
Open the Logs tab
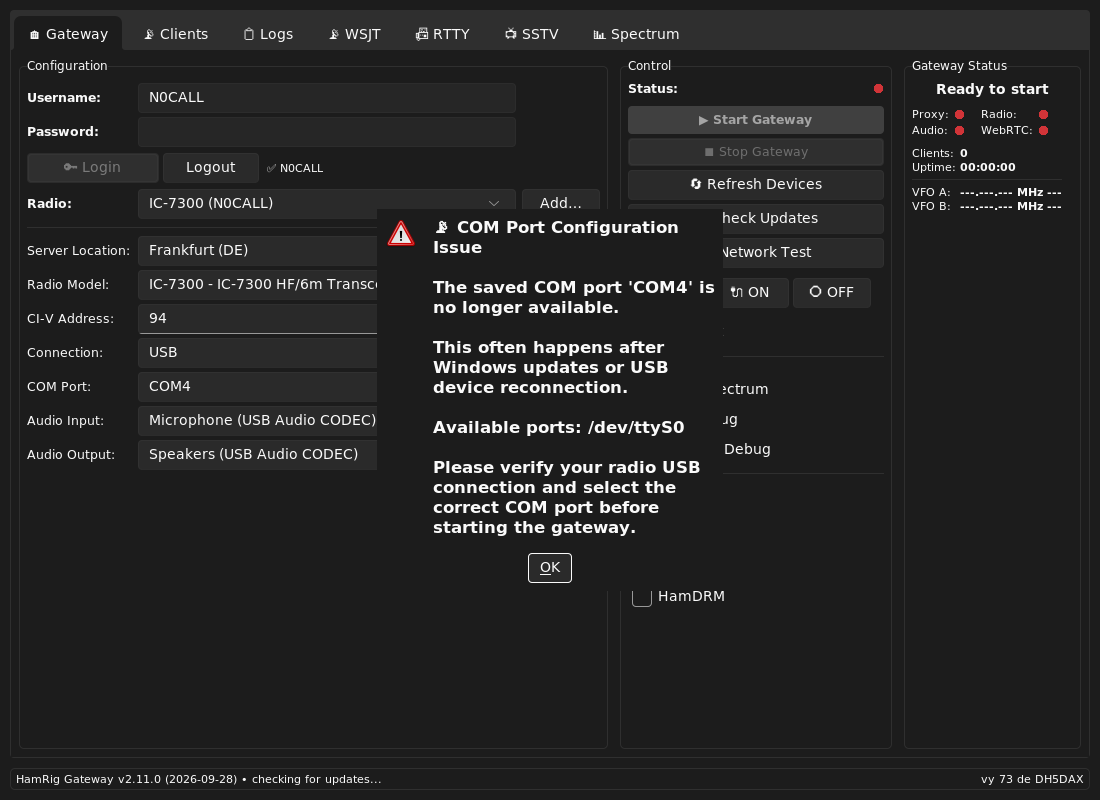click(268, 34)
